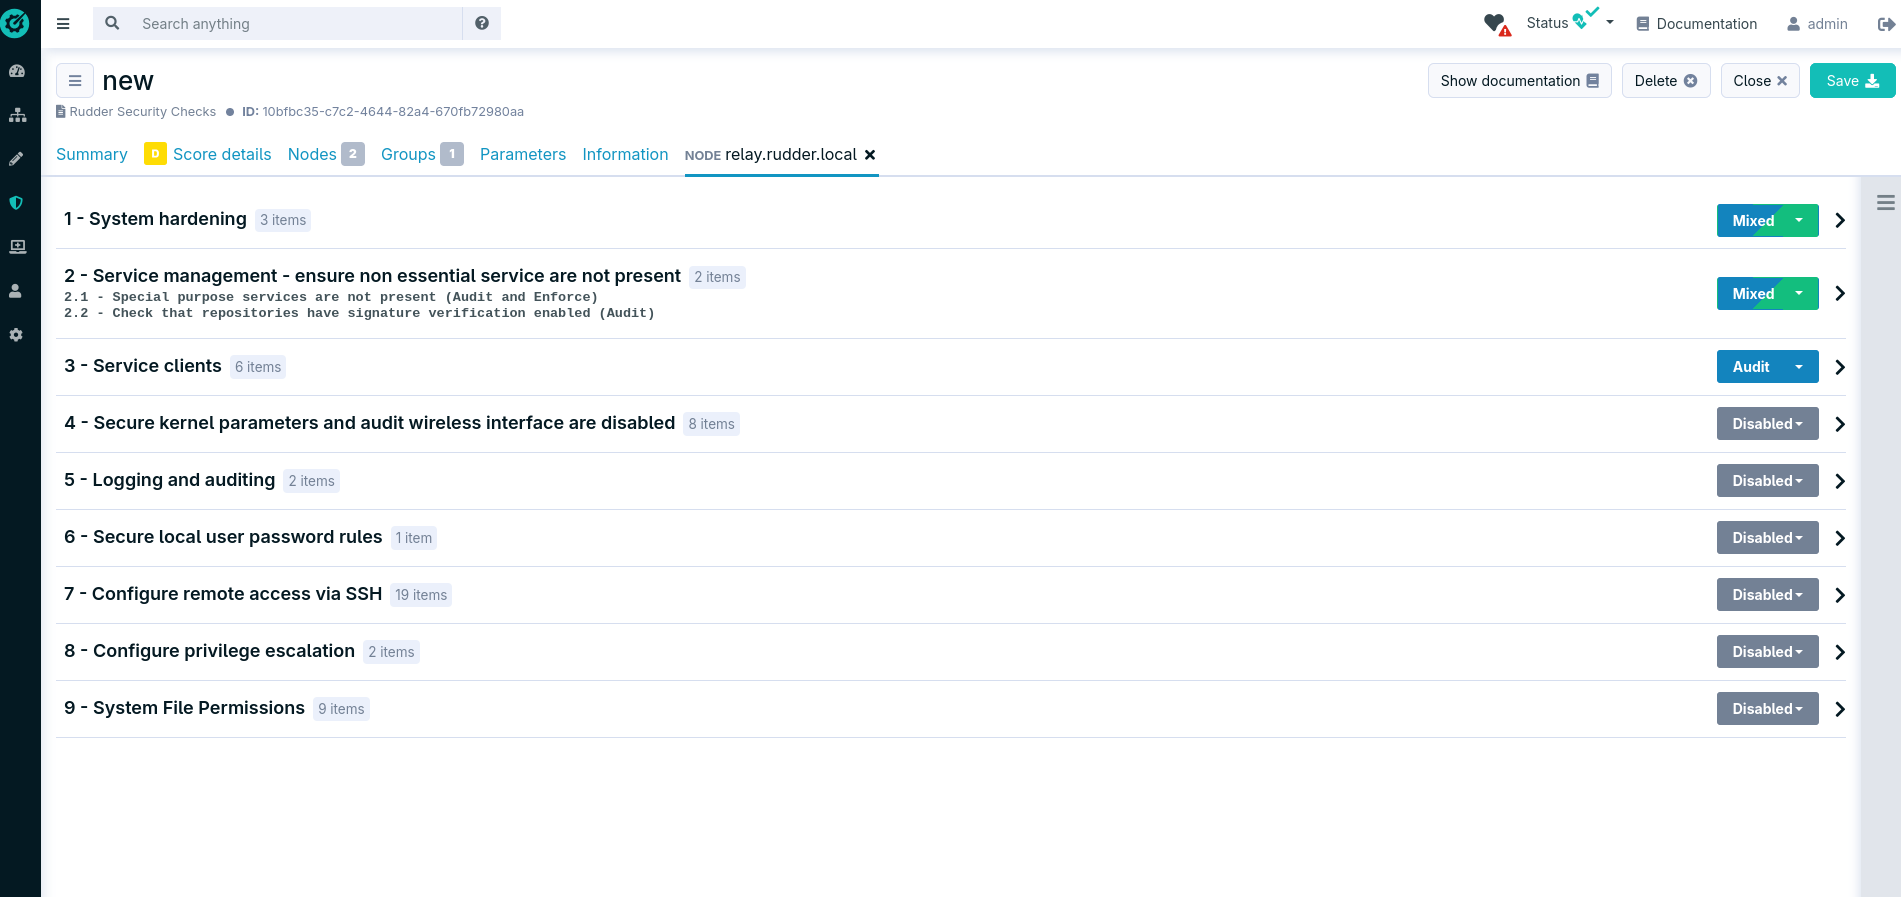
Task: Switch to the Score details tab
Action: 221,154
